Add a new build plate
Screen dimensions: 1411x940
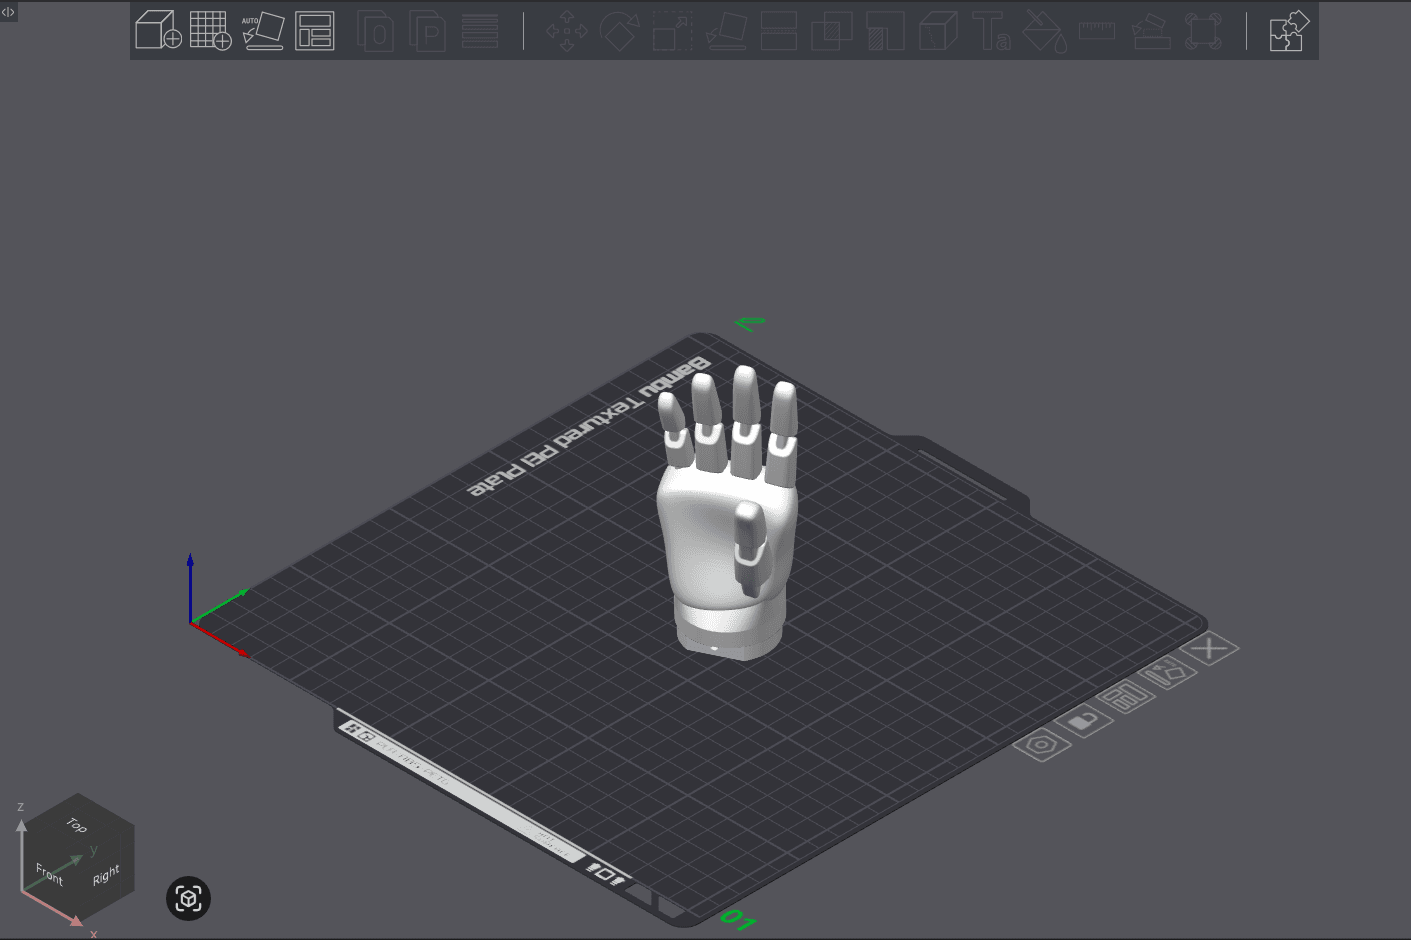pos(210,31)
